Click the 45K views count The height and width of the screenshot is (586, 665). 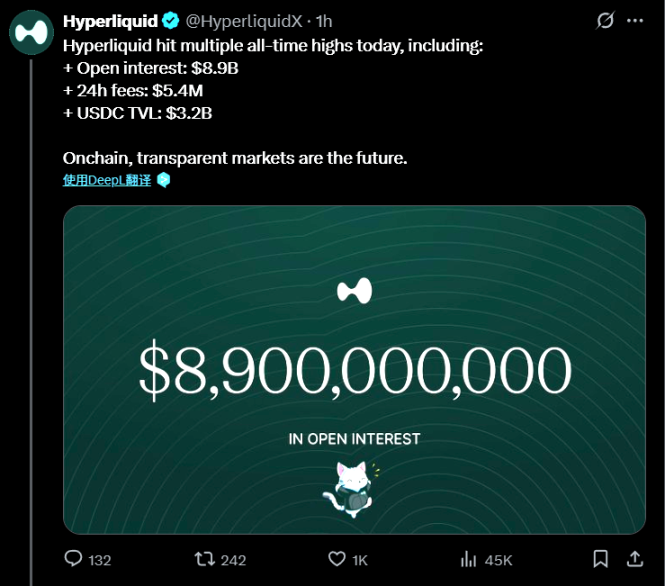(498, 560)
